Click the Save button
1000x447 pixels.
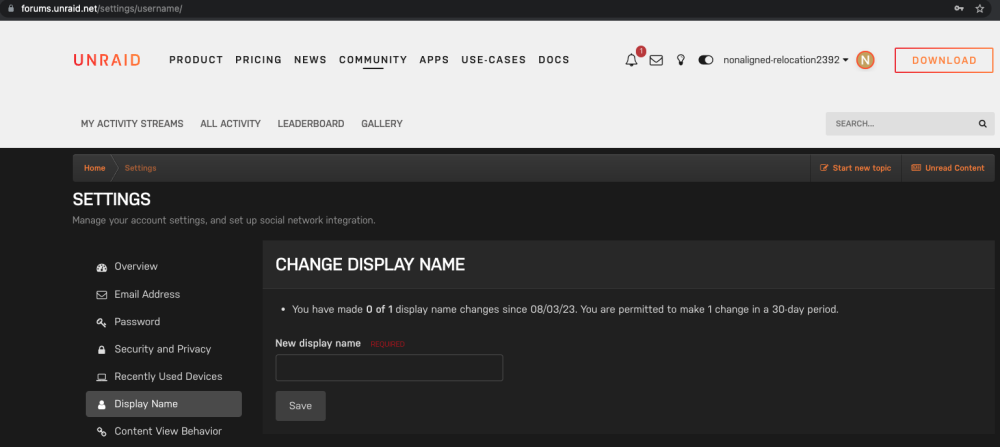(300, 406)
